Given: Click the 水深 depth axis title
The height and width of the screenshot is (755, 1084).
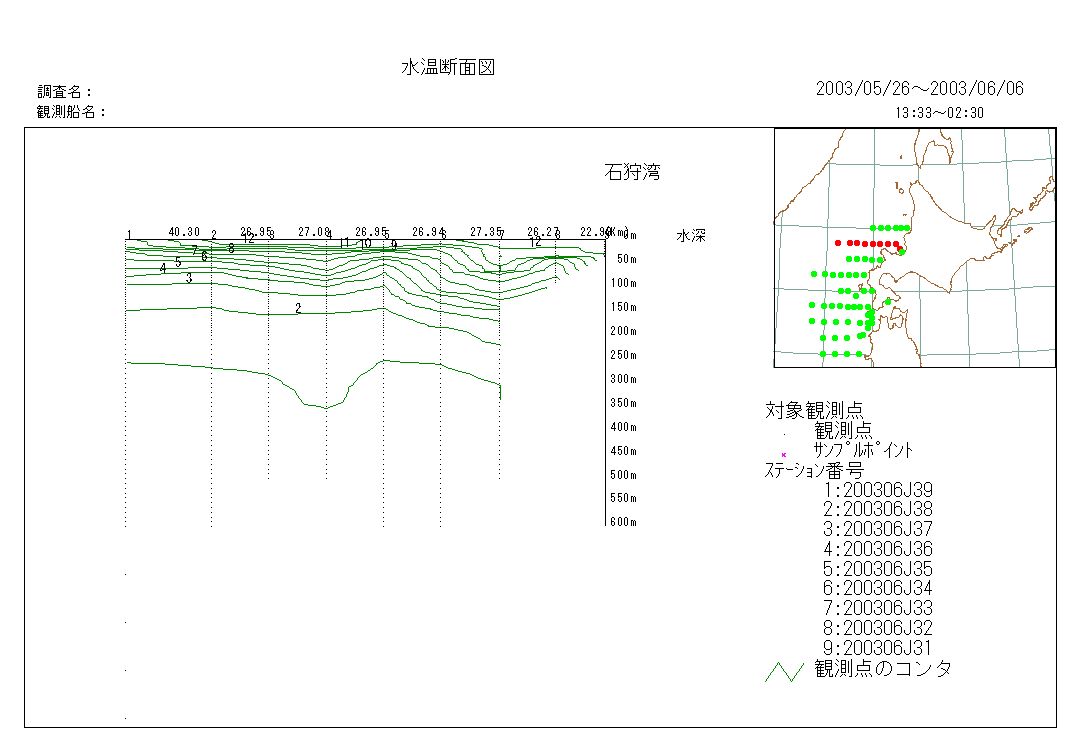Looking at the screenshot, I should pyautogui.click(x=692, y=236).
